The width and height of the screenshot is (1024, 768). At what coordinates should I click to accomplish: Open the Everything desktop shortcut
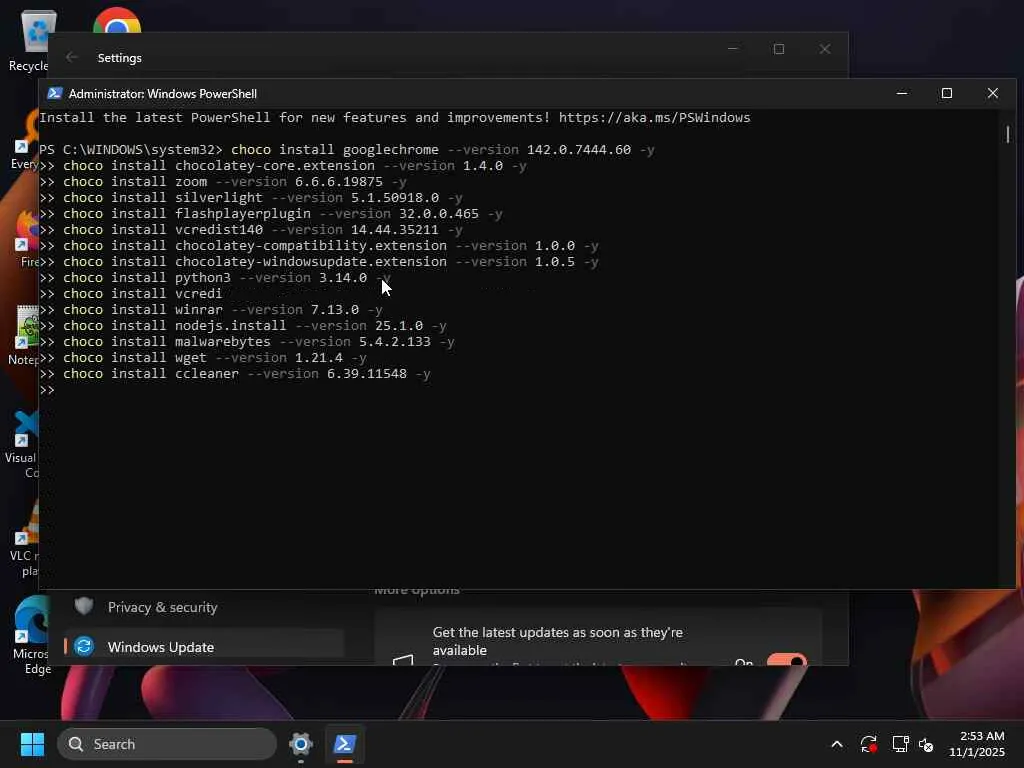[x=25, y=140]
